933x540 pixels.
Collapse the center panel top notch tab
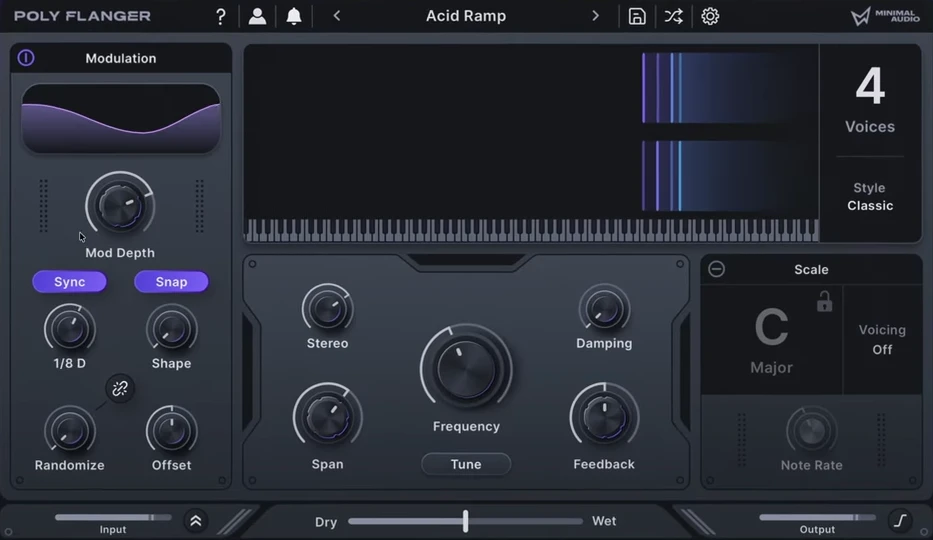pyautogui.click(x=466, y=262)
